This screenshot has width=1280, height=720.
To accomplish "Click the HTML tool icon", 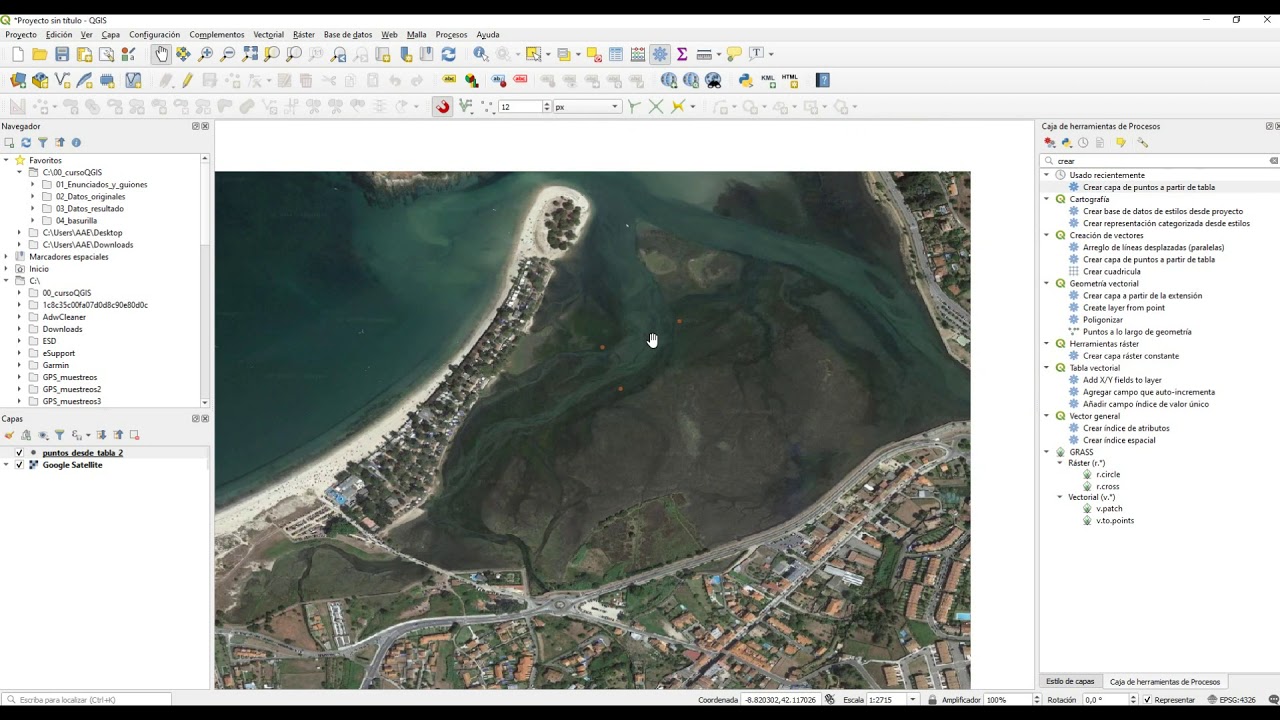I will tap(790, 80).
